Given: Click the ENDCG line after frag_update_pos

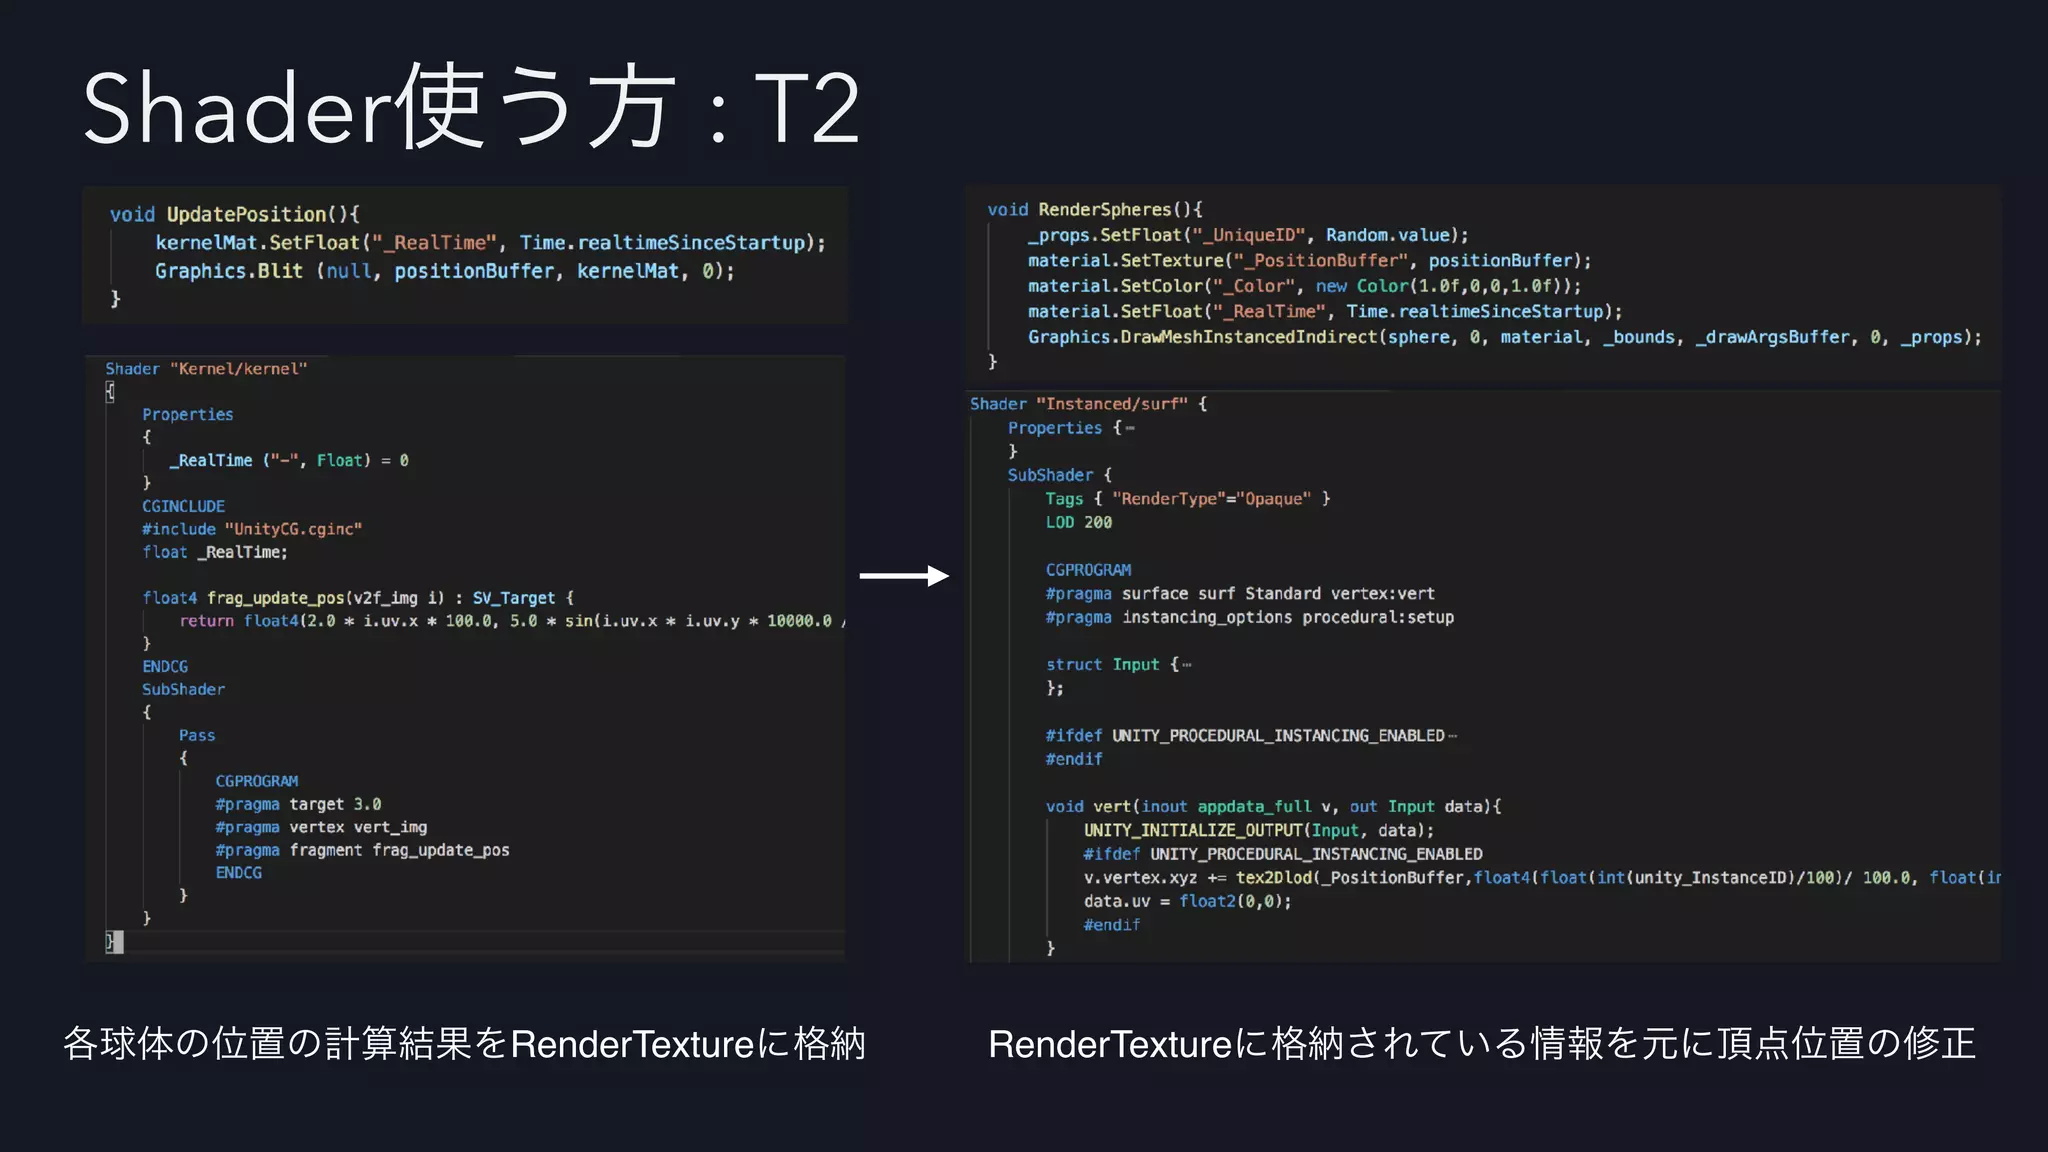Looking at the screenshot, I should 165,666.
